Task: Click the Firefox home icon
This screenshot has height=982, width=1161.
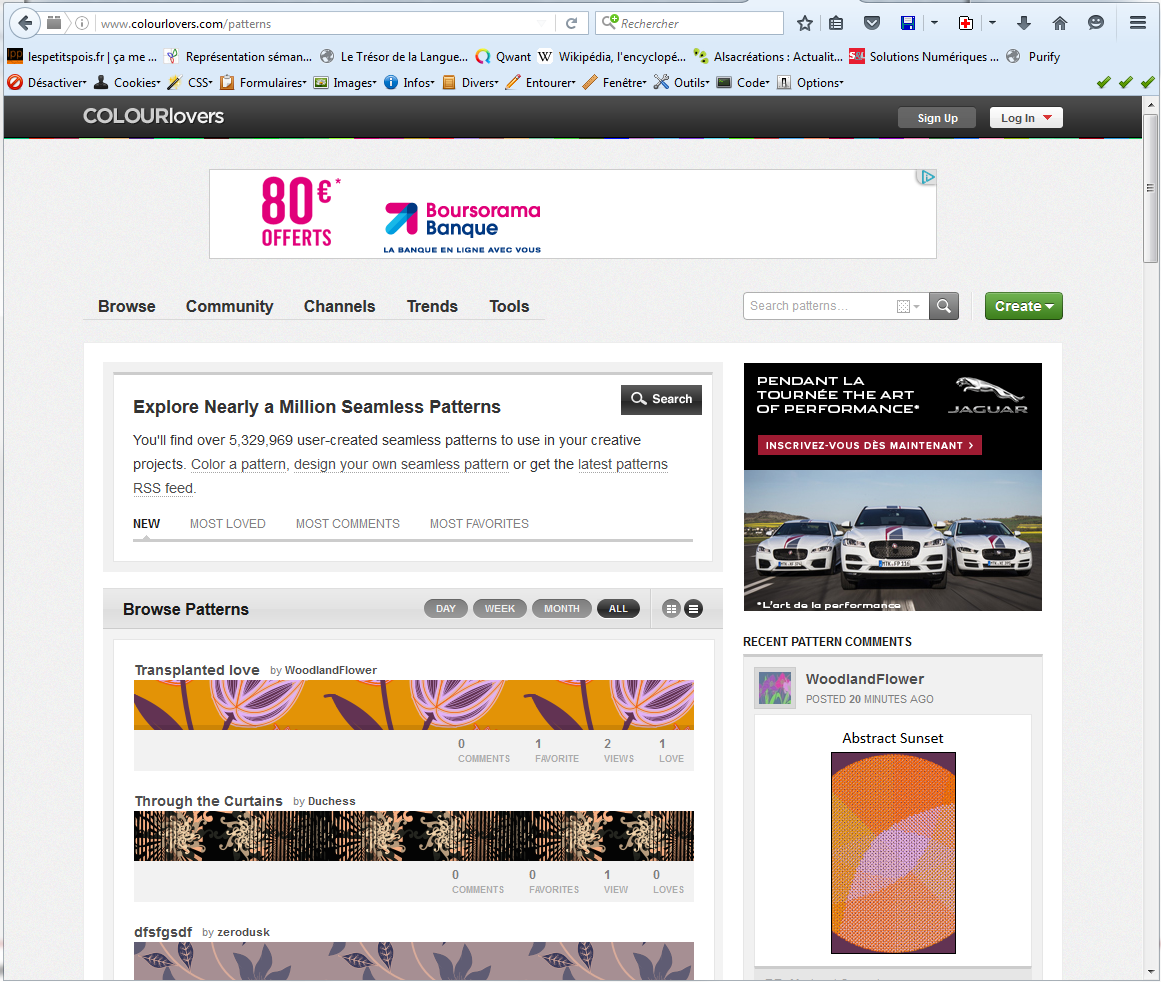Action: pos(1060,23)
